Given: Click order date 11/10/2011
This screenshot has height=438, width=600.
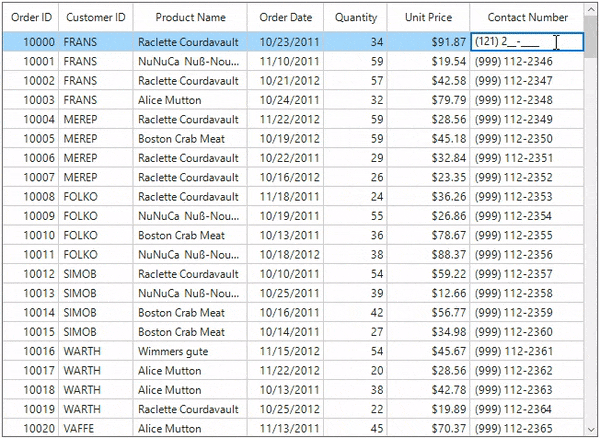Looking at the screenshot, I should click(285, 61).
